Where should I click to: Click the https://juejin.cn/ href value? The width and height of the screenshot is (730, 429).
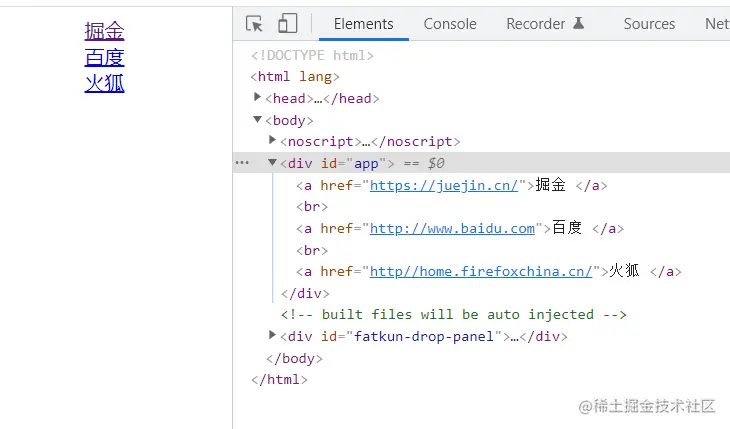click(444, 185)
